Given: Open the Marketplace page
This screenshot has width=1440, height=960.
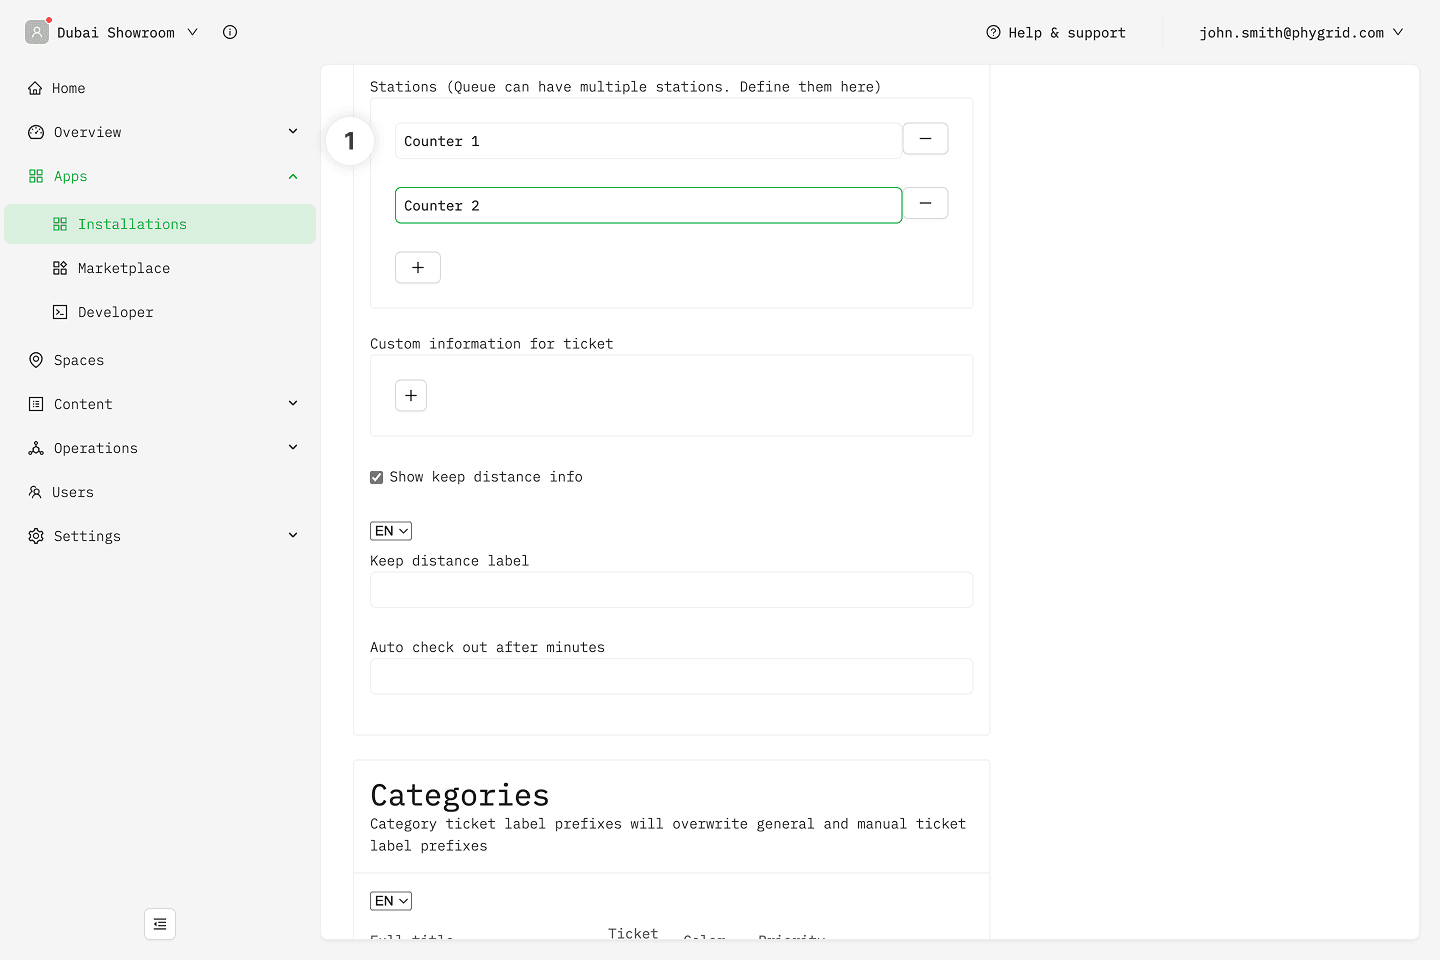Looking at the screenshot, I should point(124,268).
